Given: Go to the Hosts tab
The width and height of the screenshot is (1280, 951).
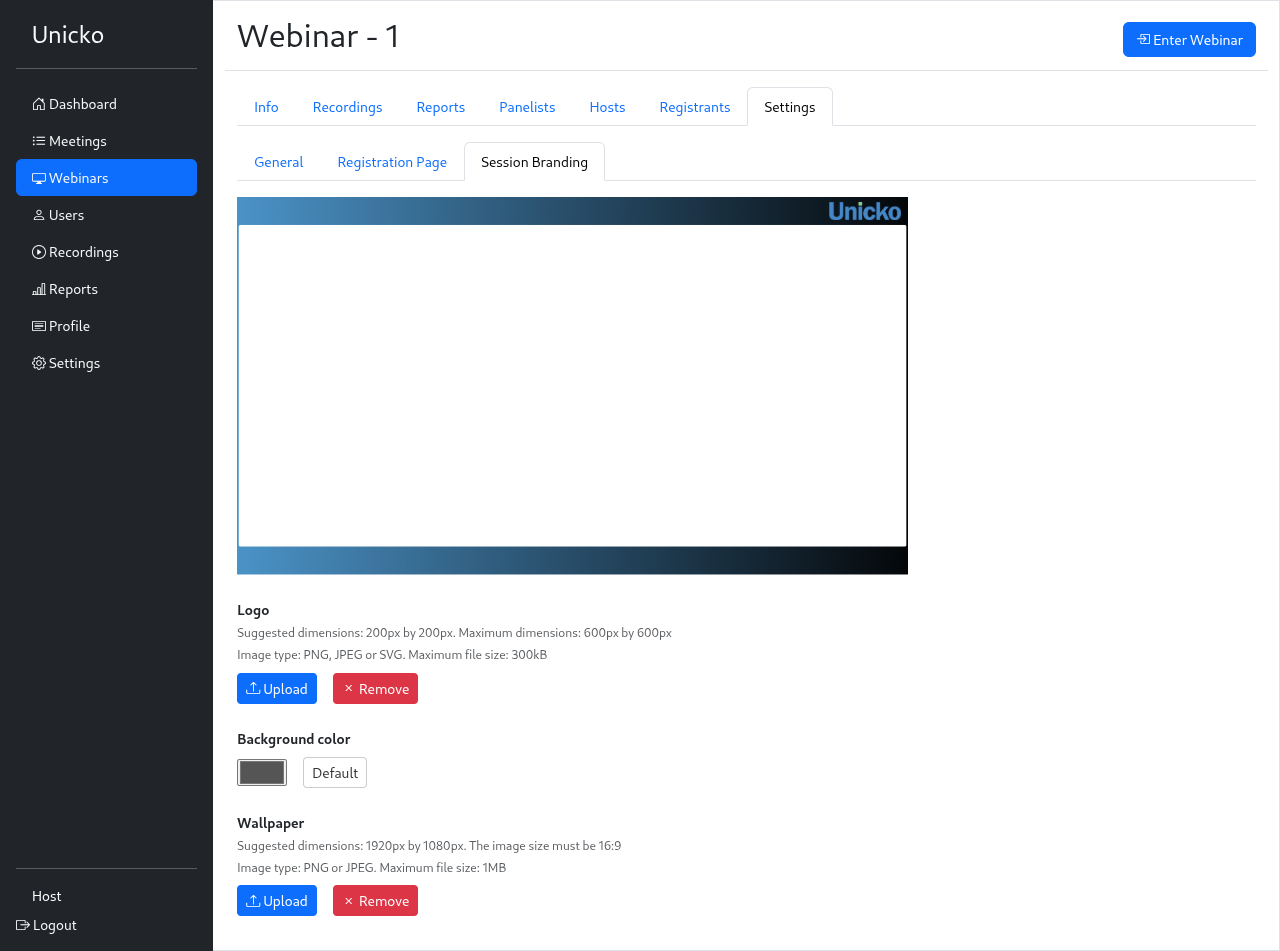Looking at the screenshot, I should pyautogui.click(x=607, y=107).
